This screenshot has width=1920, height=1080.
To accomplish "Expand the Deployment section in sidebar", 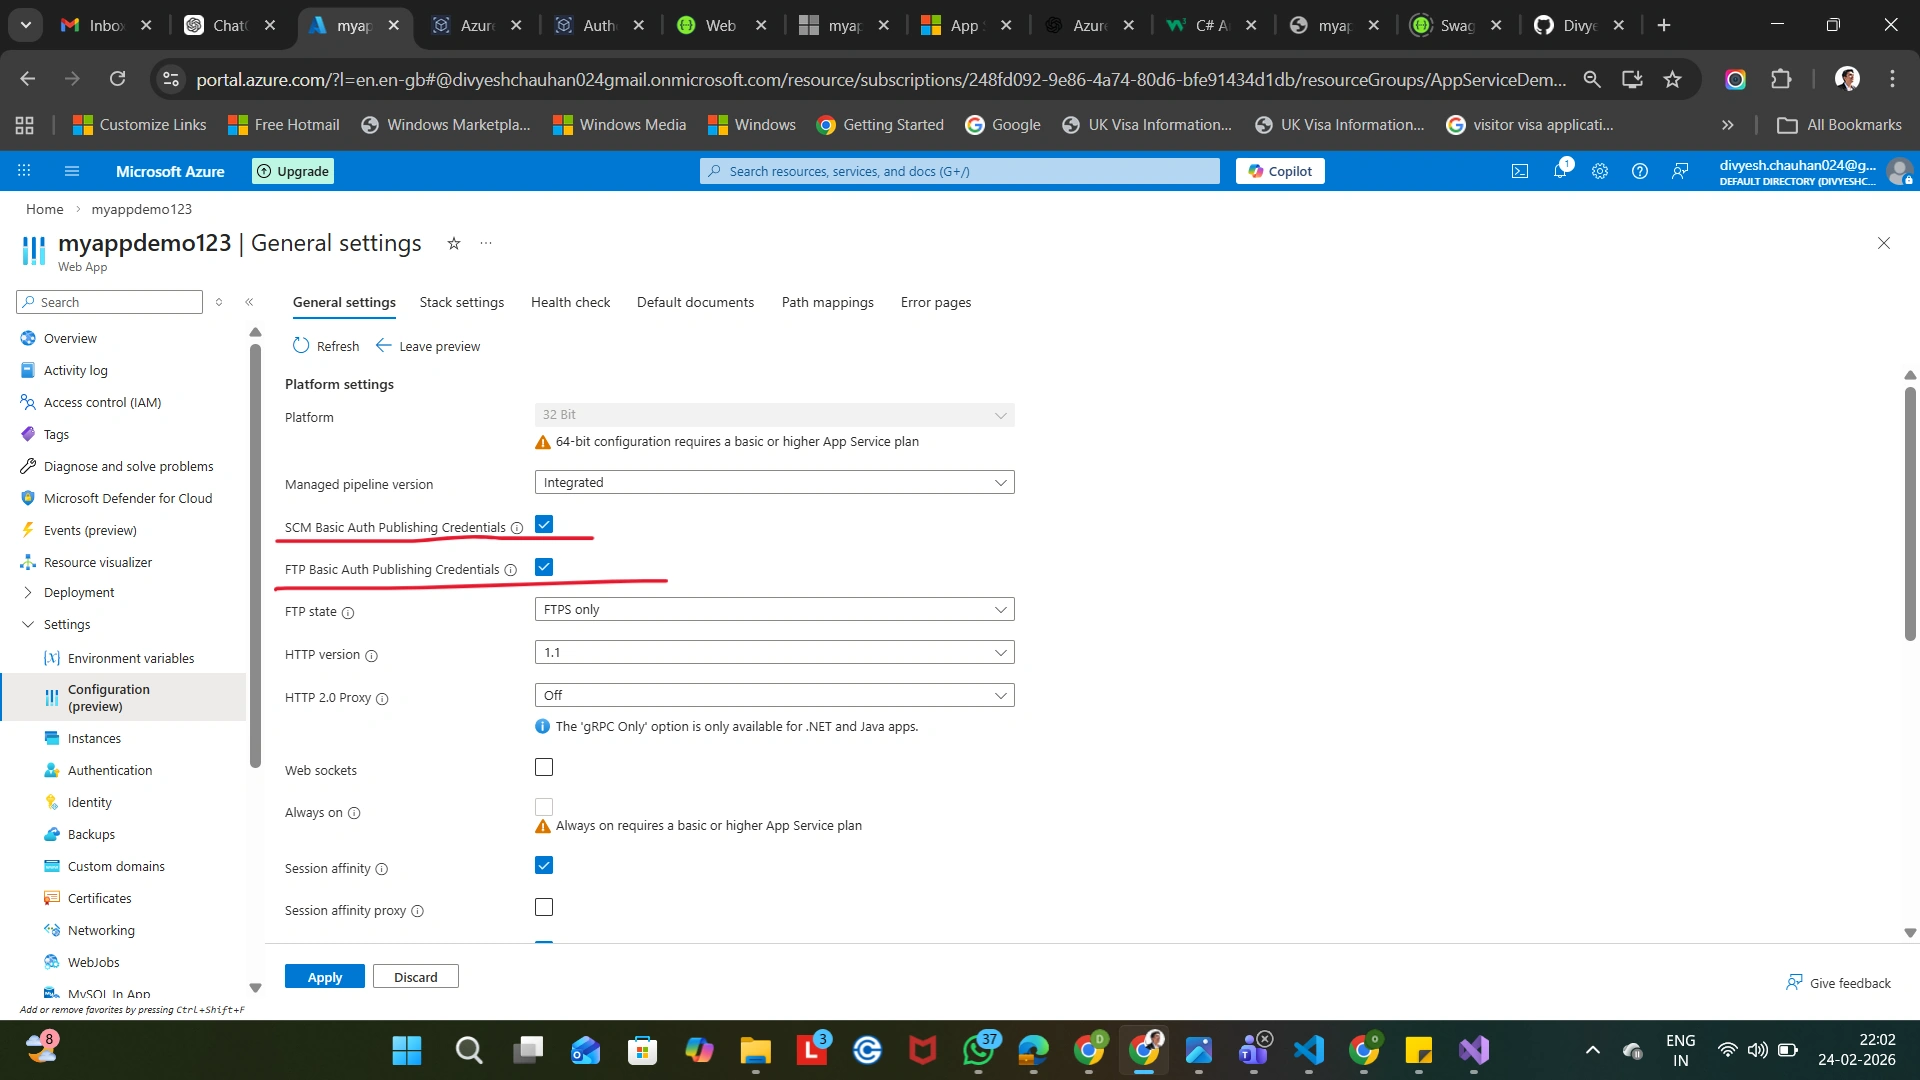I will 28,592.
